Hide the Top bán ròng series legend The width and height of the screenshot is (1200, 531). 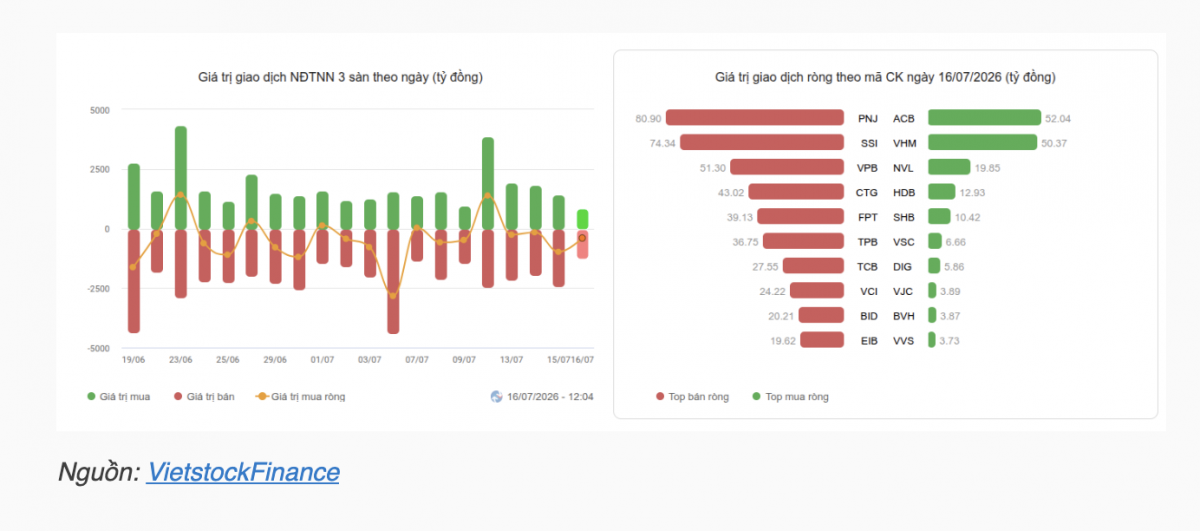click(692, 397)
